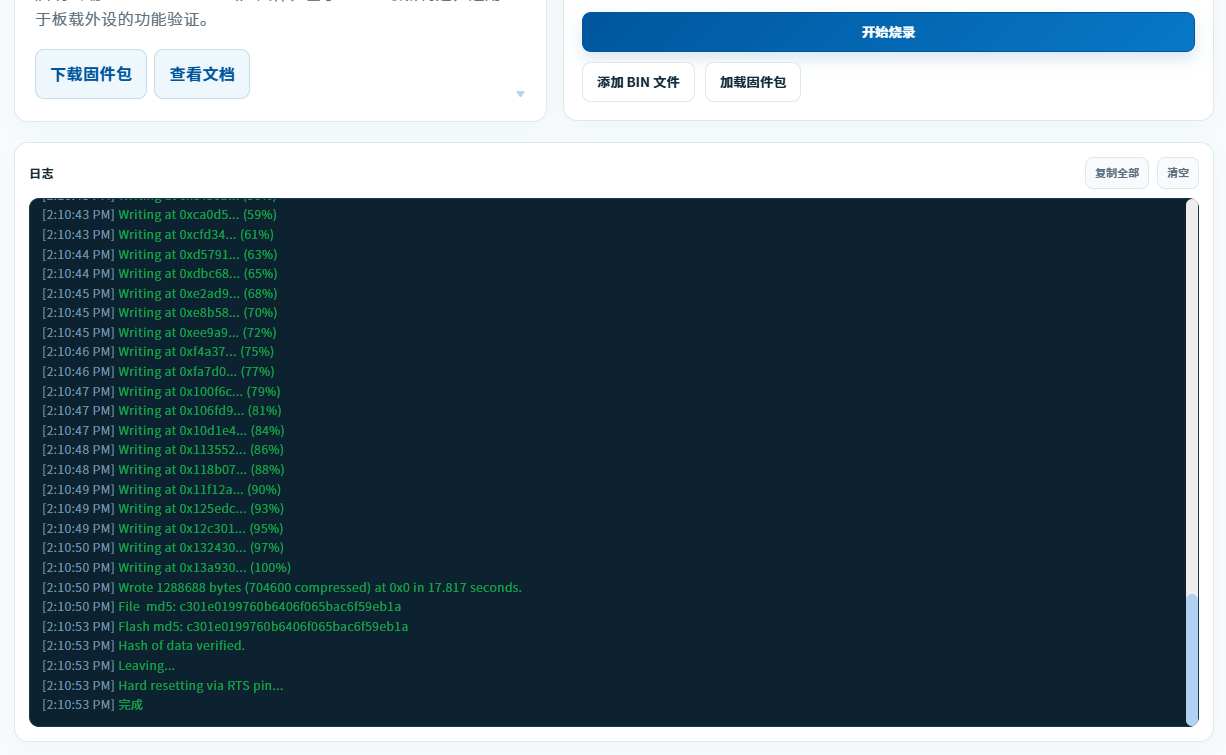Click the 添加 BIN 文件 button

[638, 82]
